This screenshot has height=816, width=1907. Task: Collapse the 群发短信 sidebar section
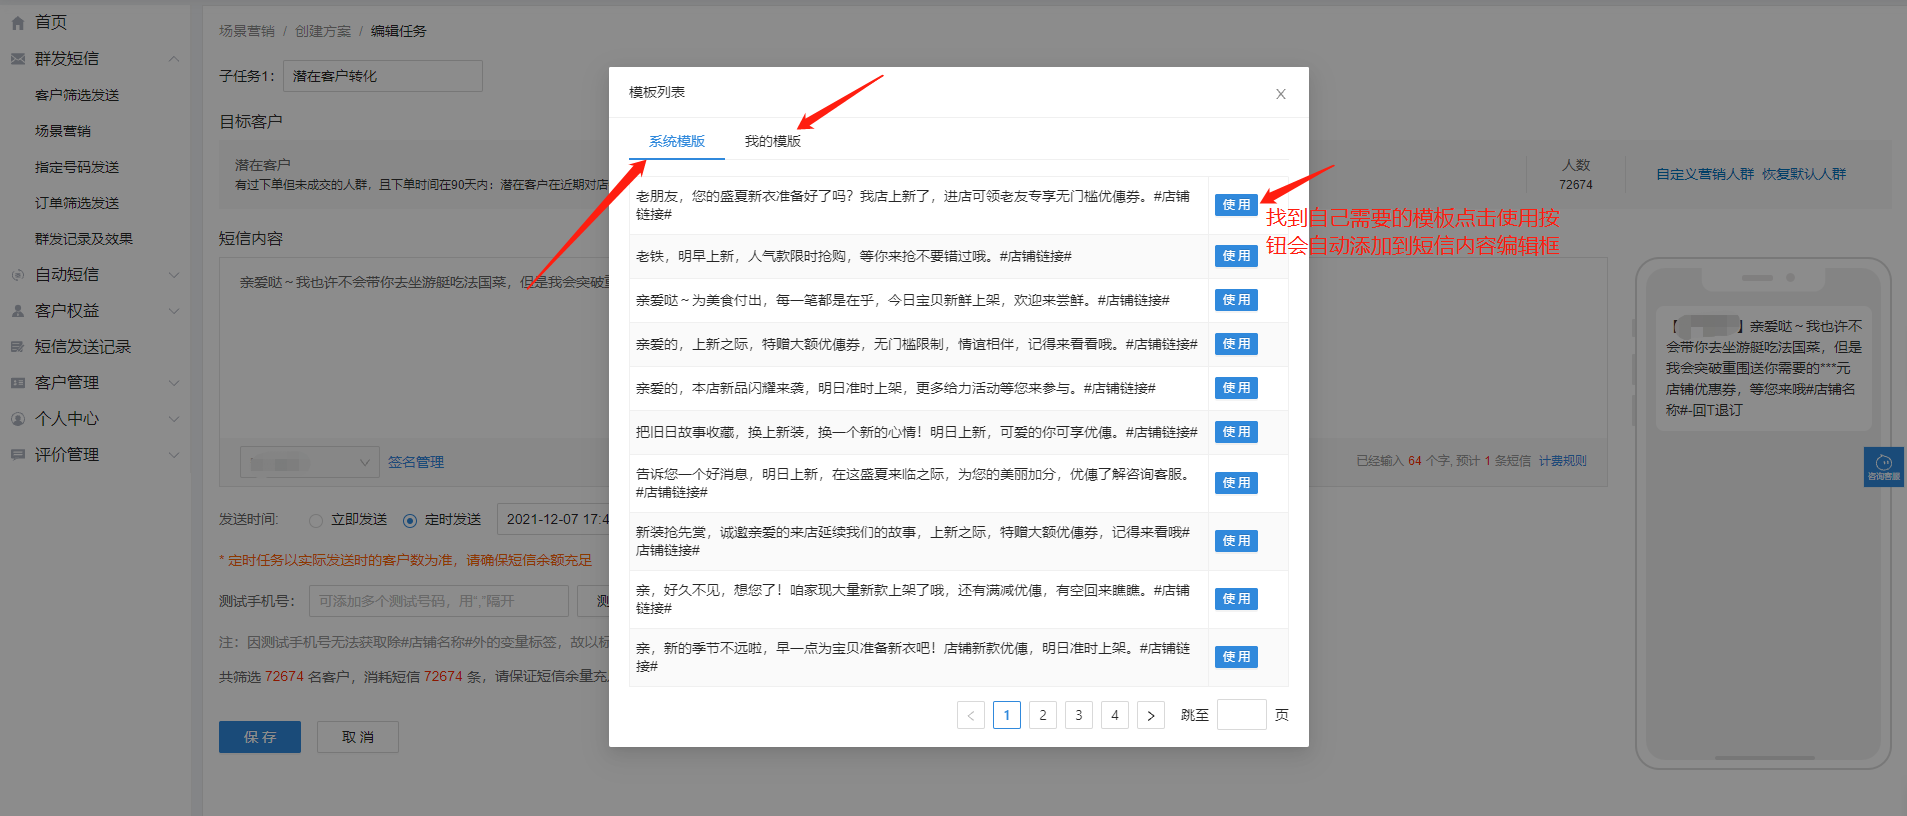pos(174,59)
